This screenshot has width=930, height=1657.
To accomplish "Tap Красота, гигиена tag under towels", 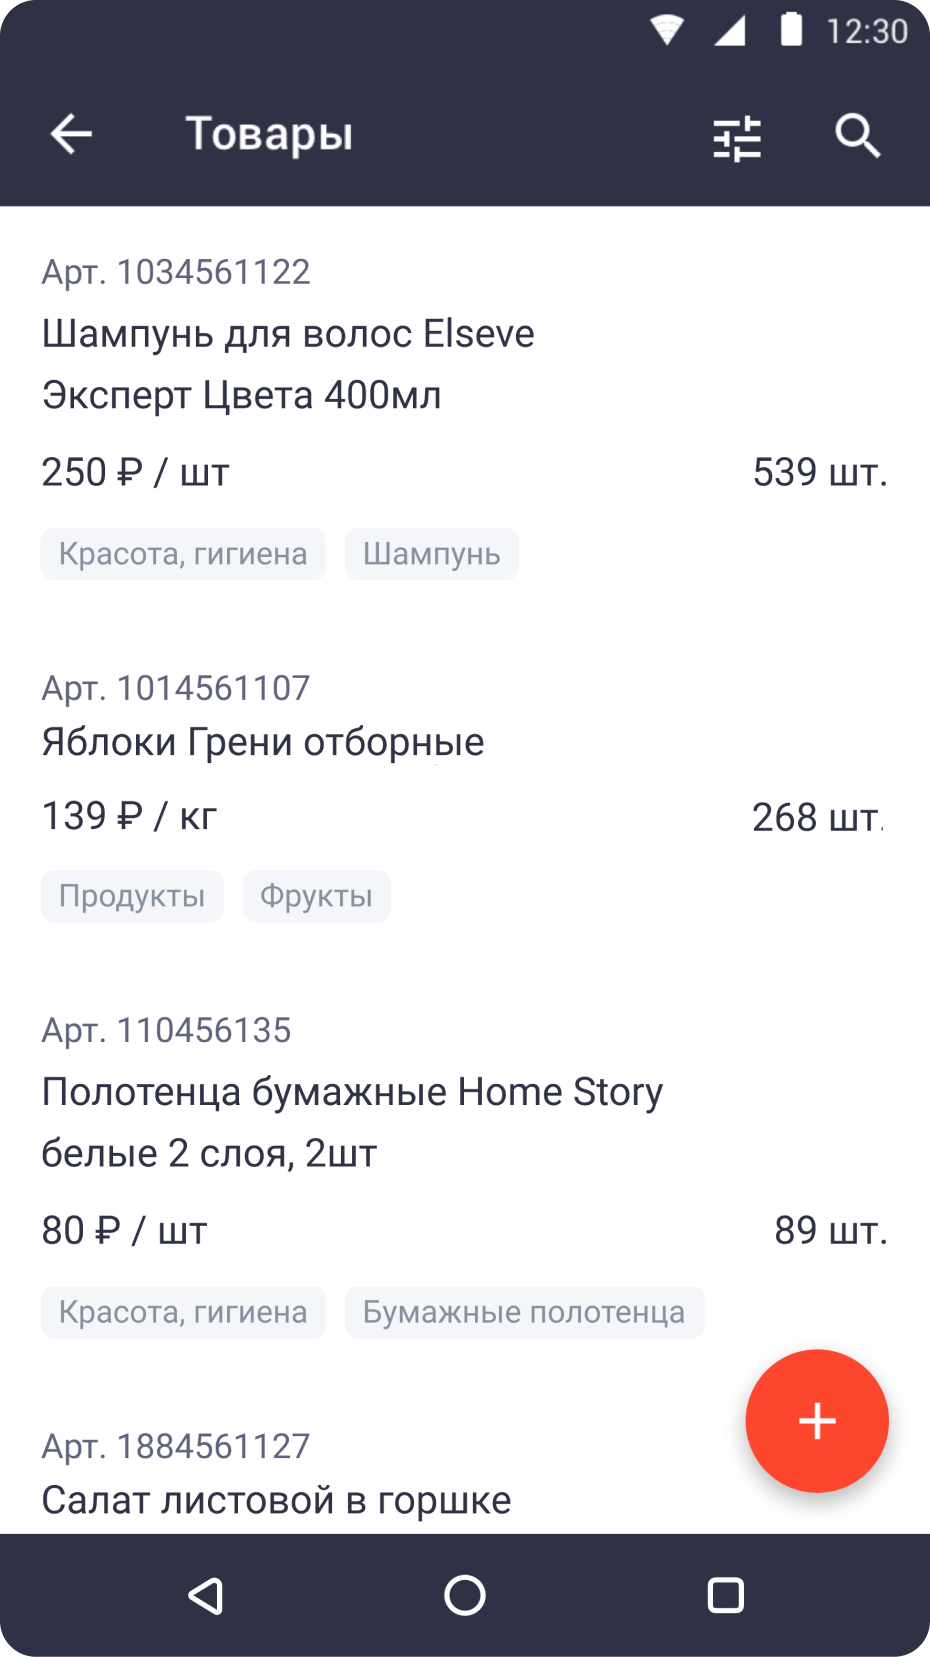I will pyautogui.click(x=183, y=1312).
